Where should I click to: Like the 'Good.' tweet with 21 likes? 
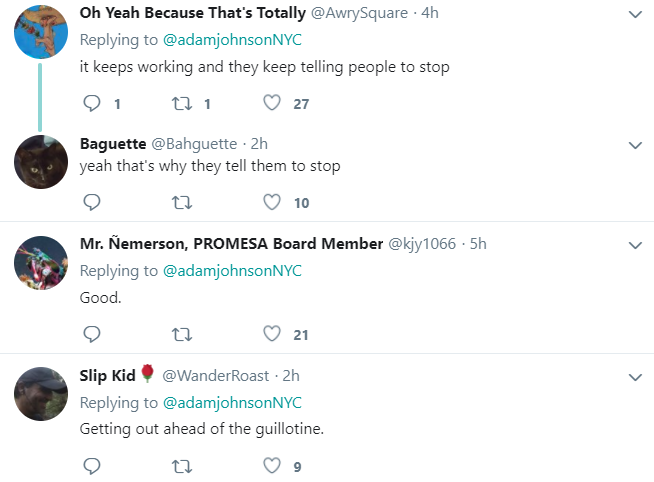click(x=272, y=334)
